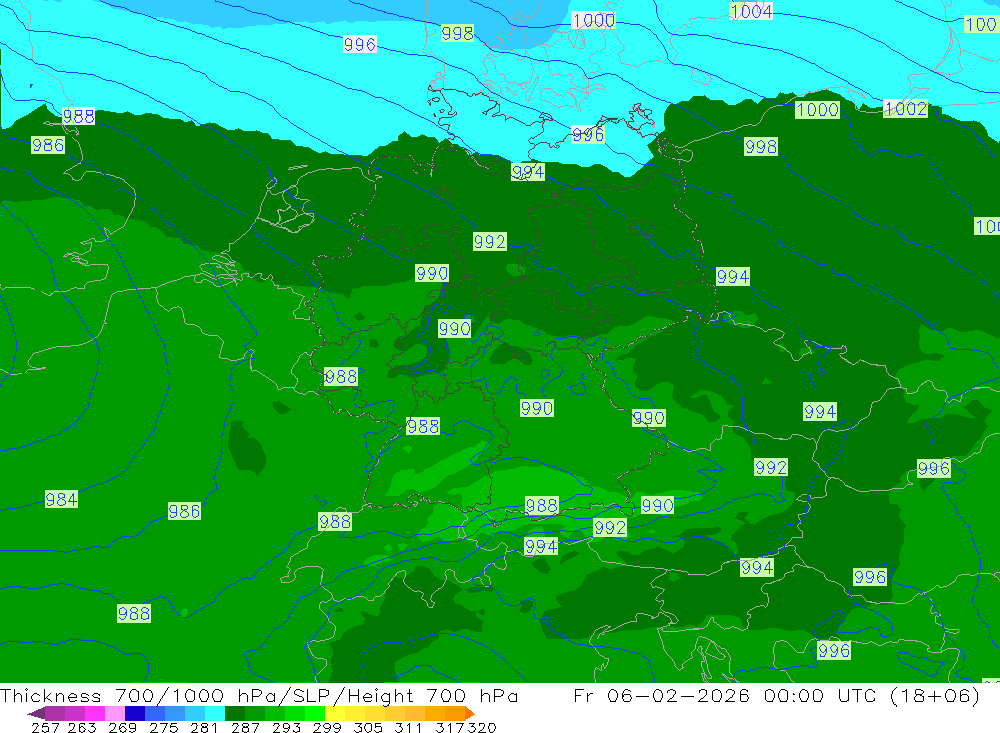Select the cyan swatch in the color scale
The image size is (1000, 733).
215,713
